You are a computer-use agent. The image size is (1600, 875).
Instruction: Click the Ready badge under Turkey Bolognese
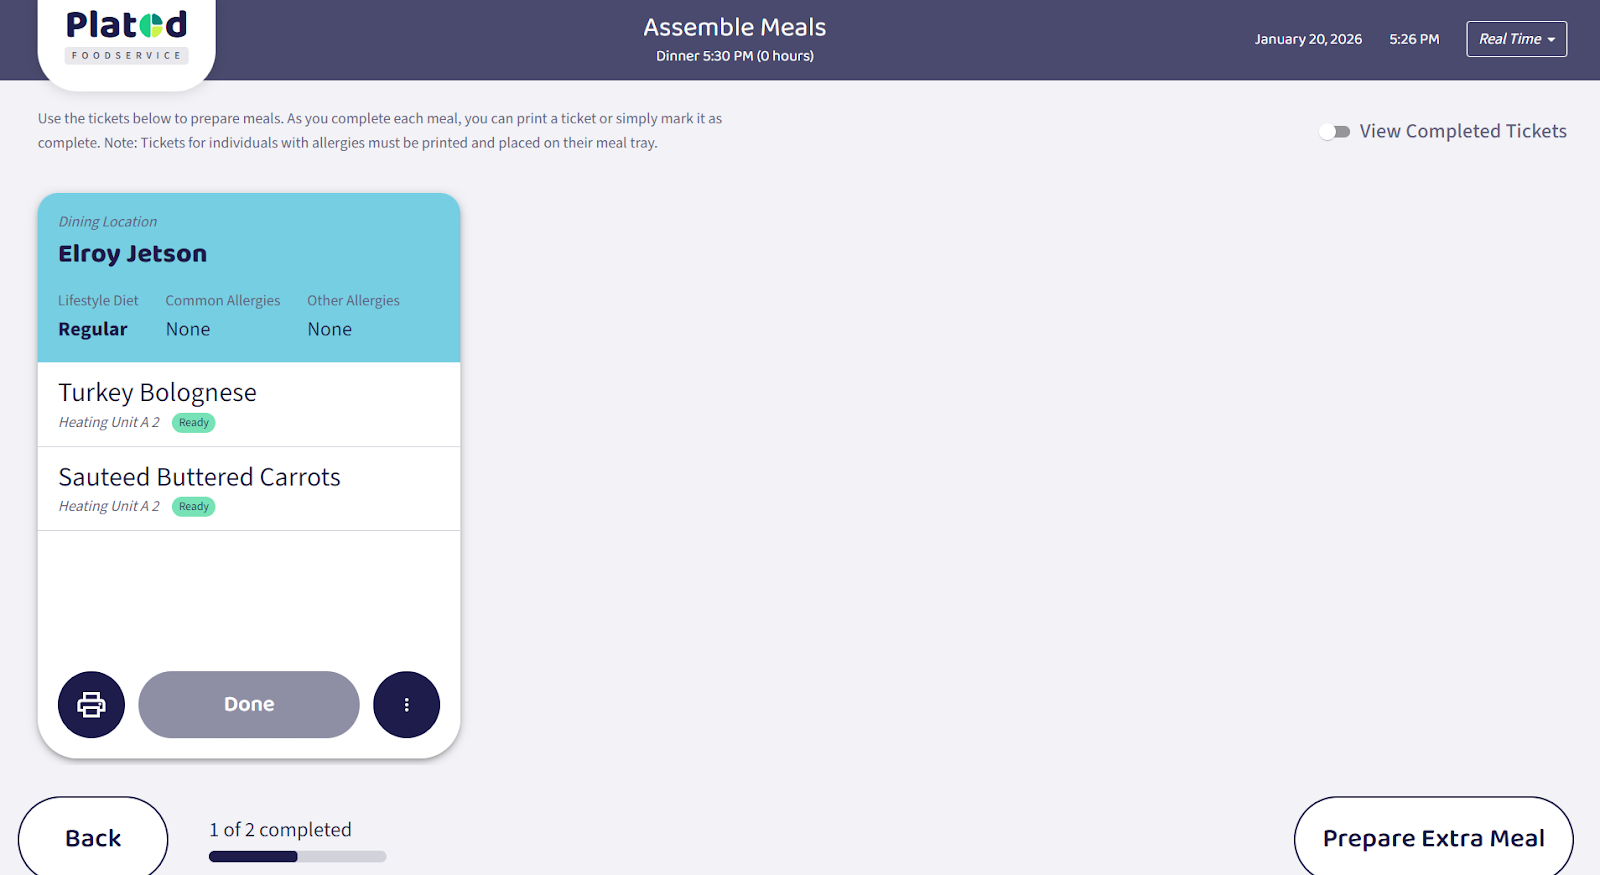pyautogui.click(x=194, y=423)
